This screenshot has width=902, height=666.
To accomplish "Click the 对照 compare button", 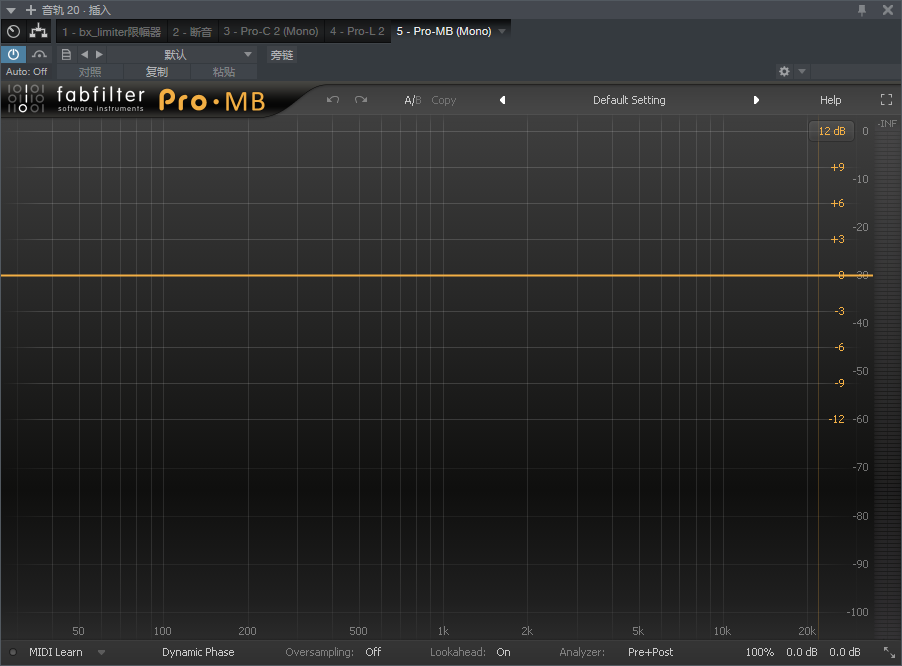I will 90,72.
